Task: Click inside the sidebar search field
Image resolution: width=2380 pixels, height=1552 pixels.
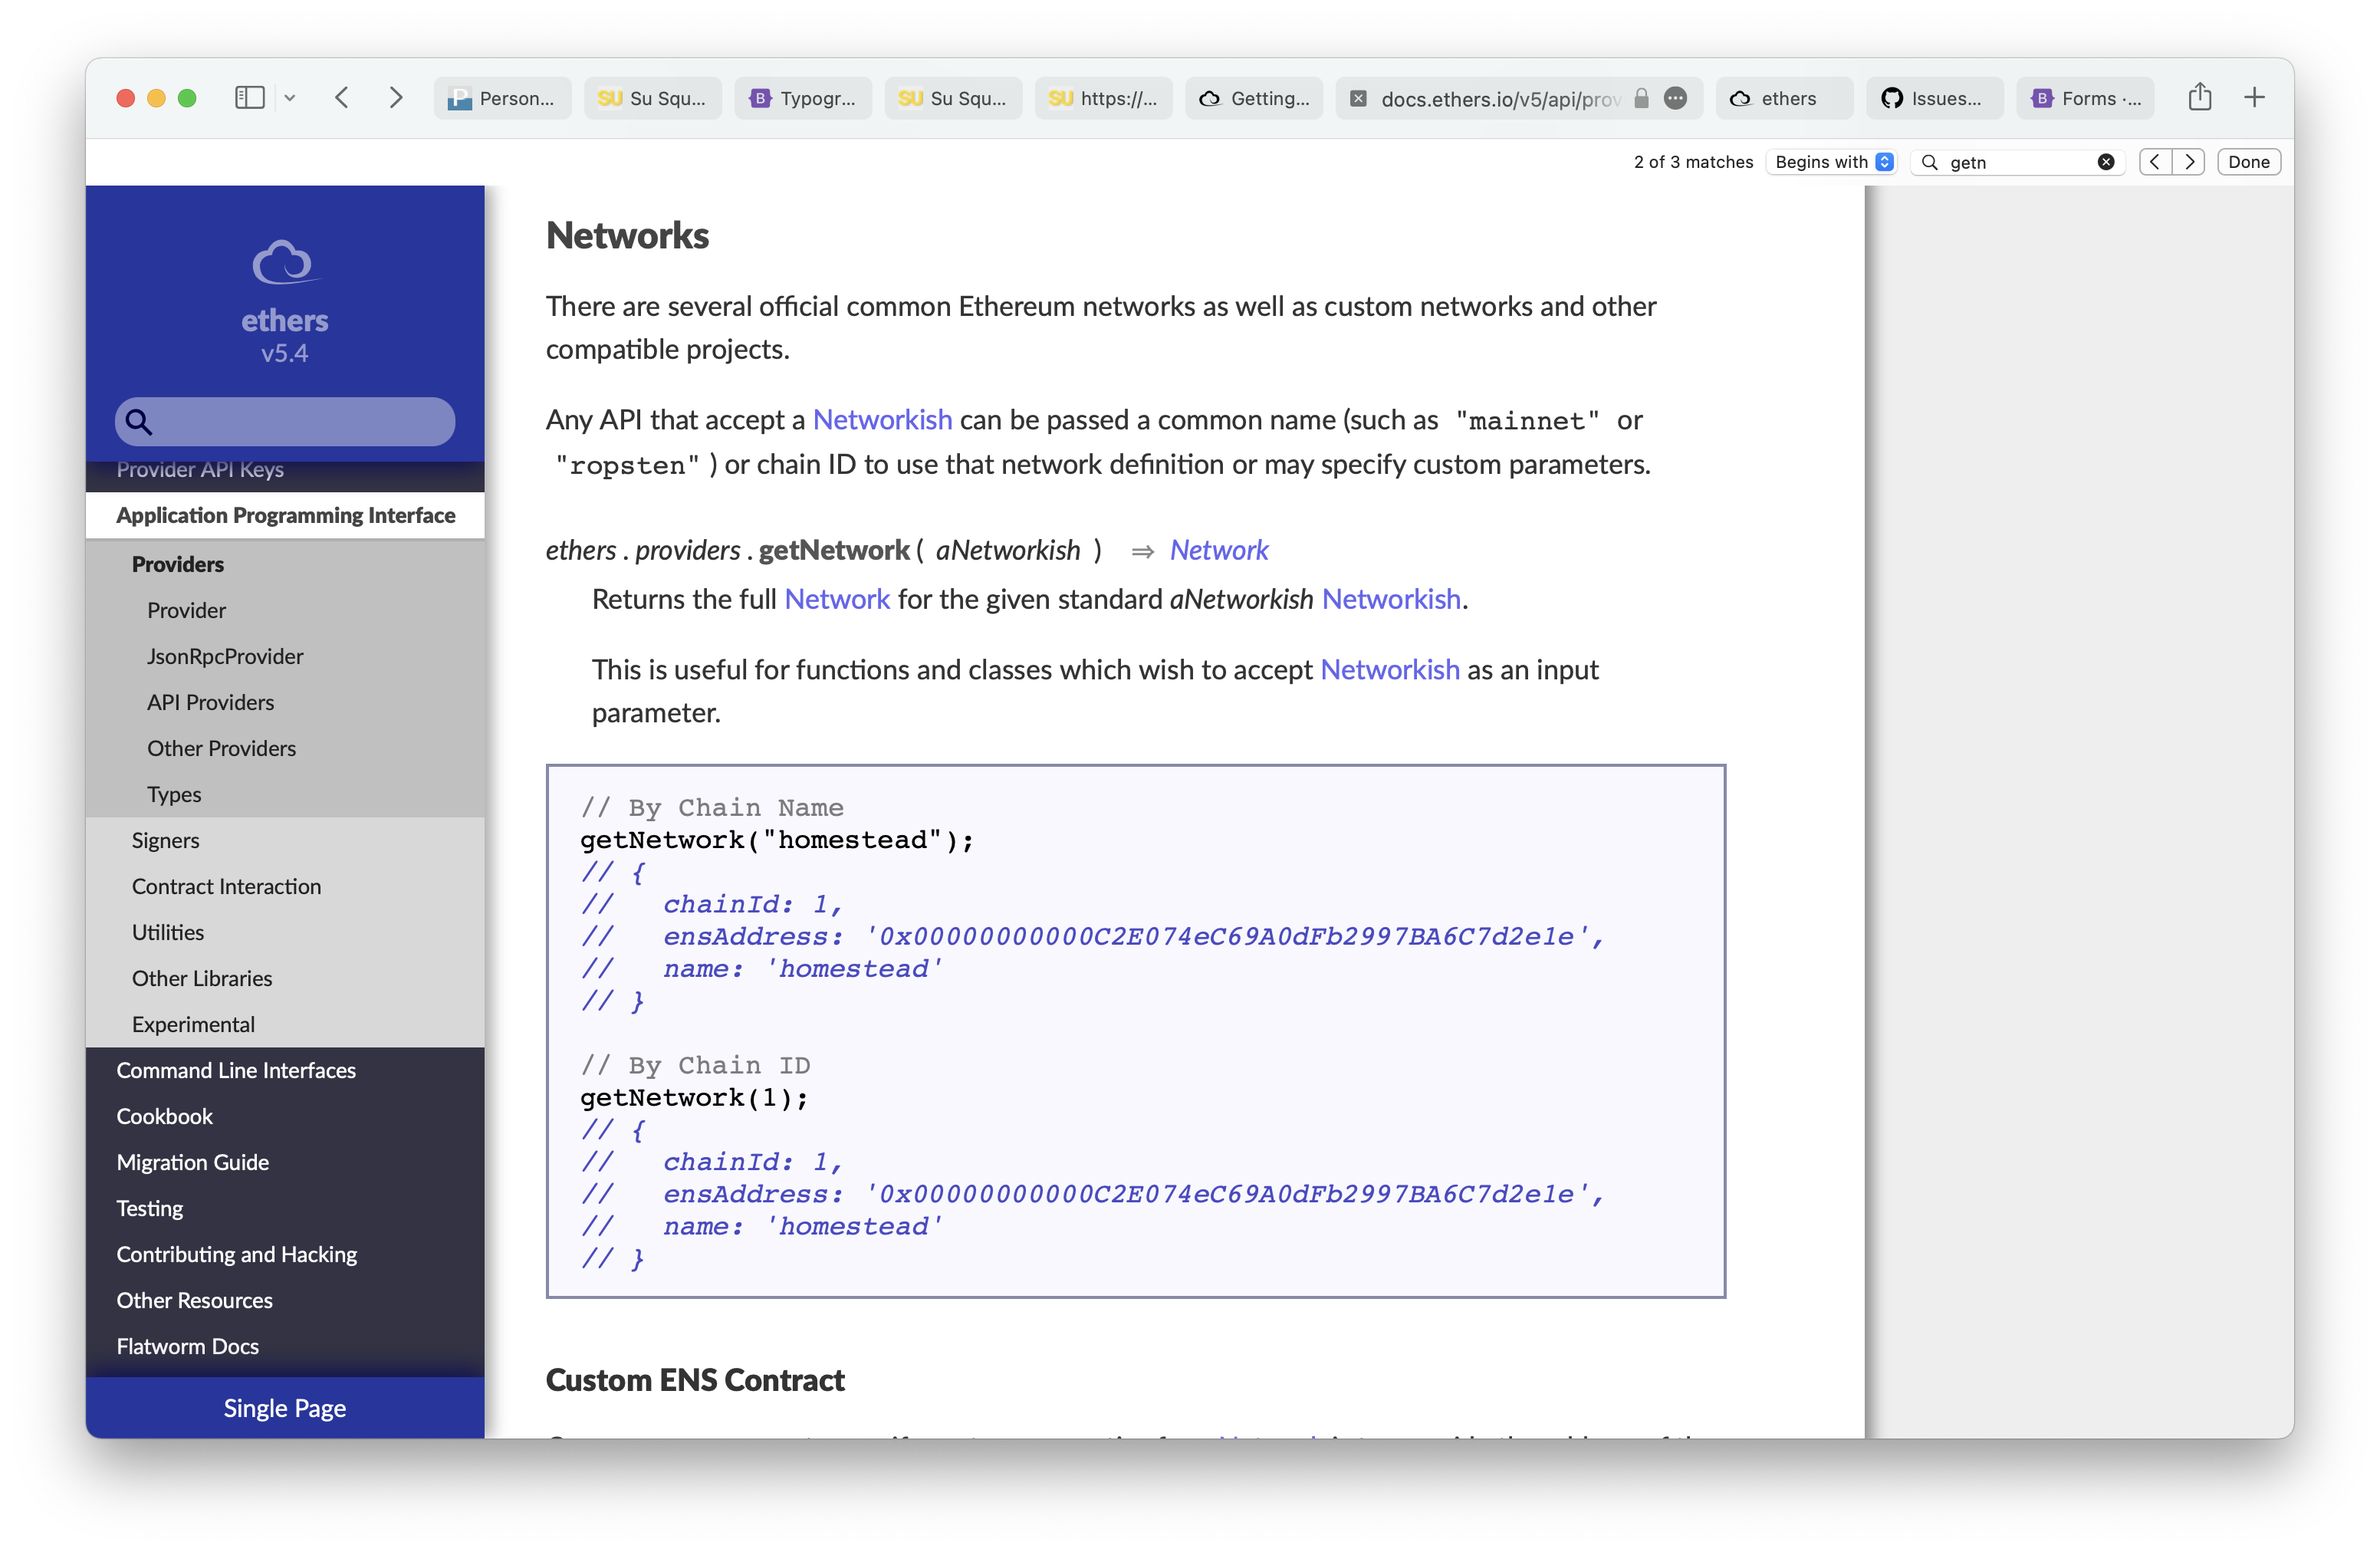Action: (x=284, y=421)
